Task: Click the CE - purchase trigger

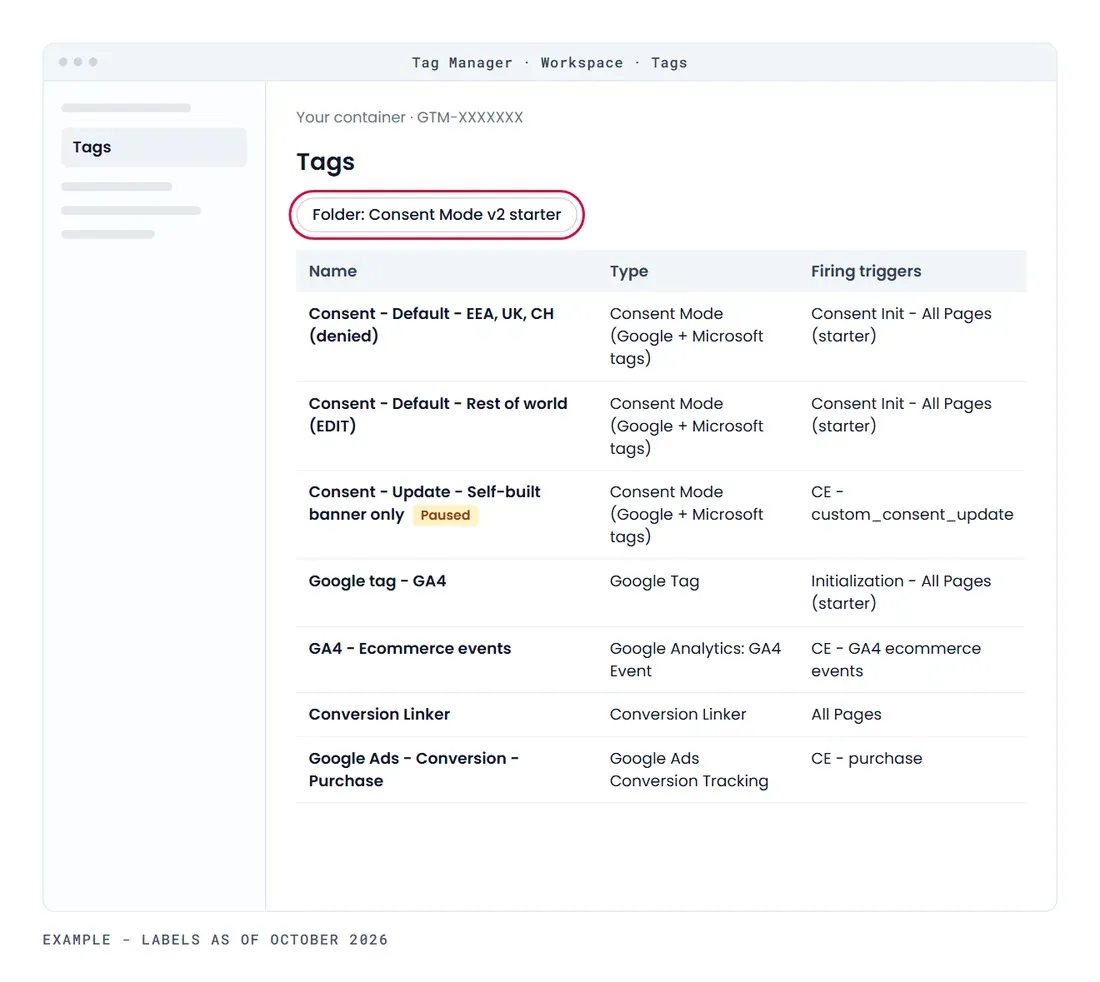Action: click(866, 758)
